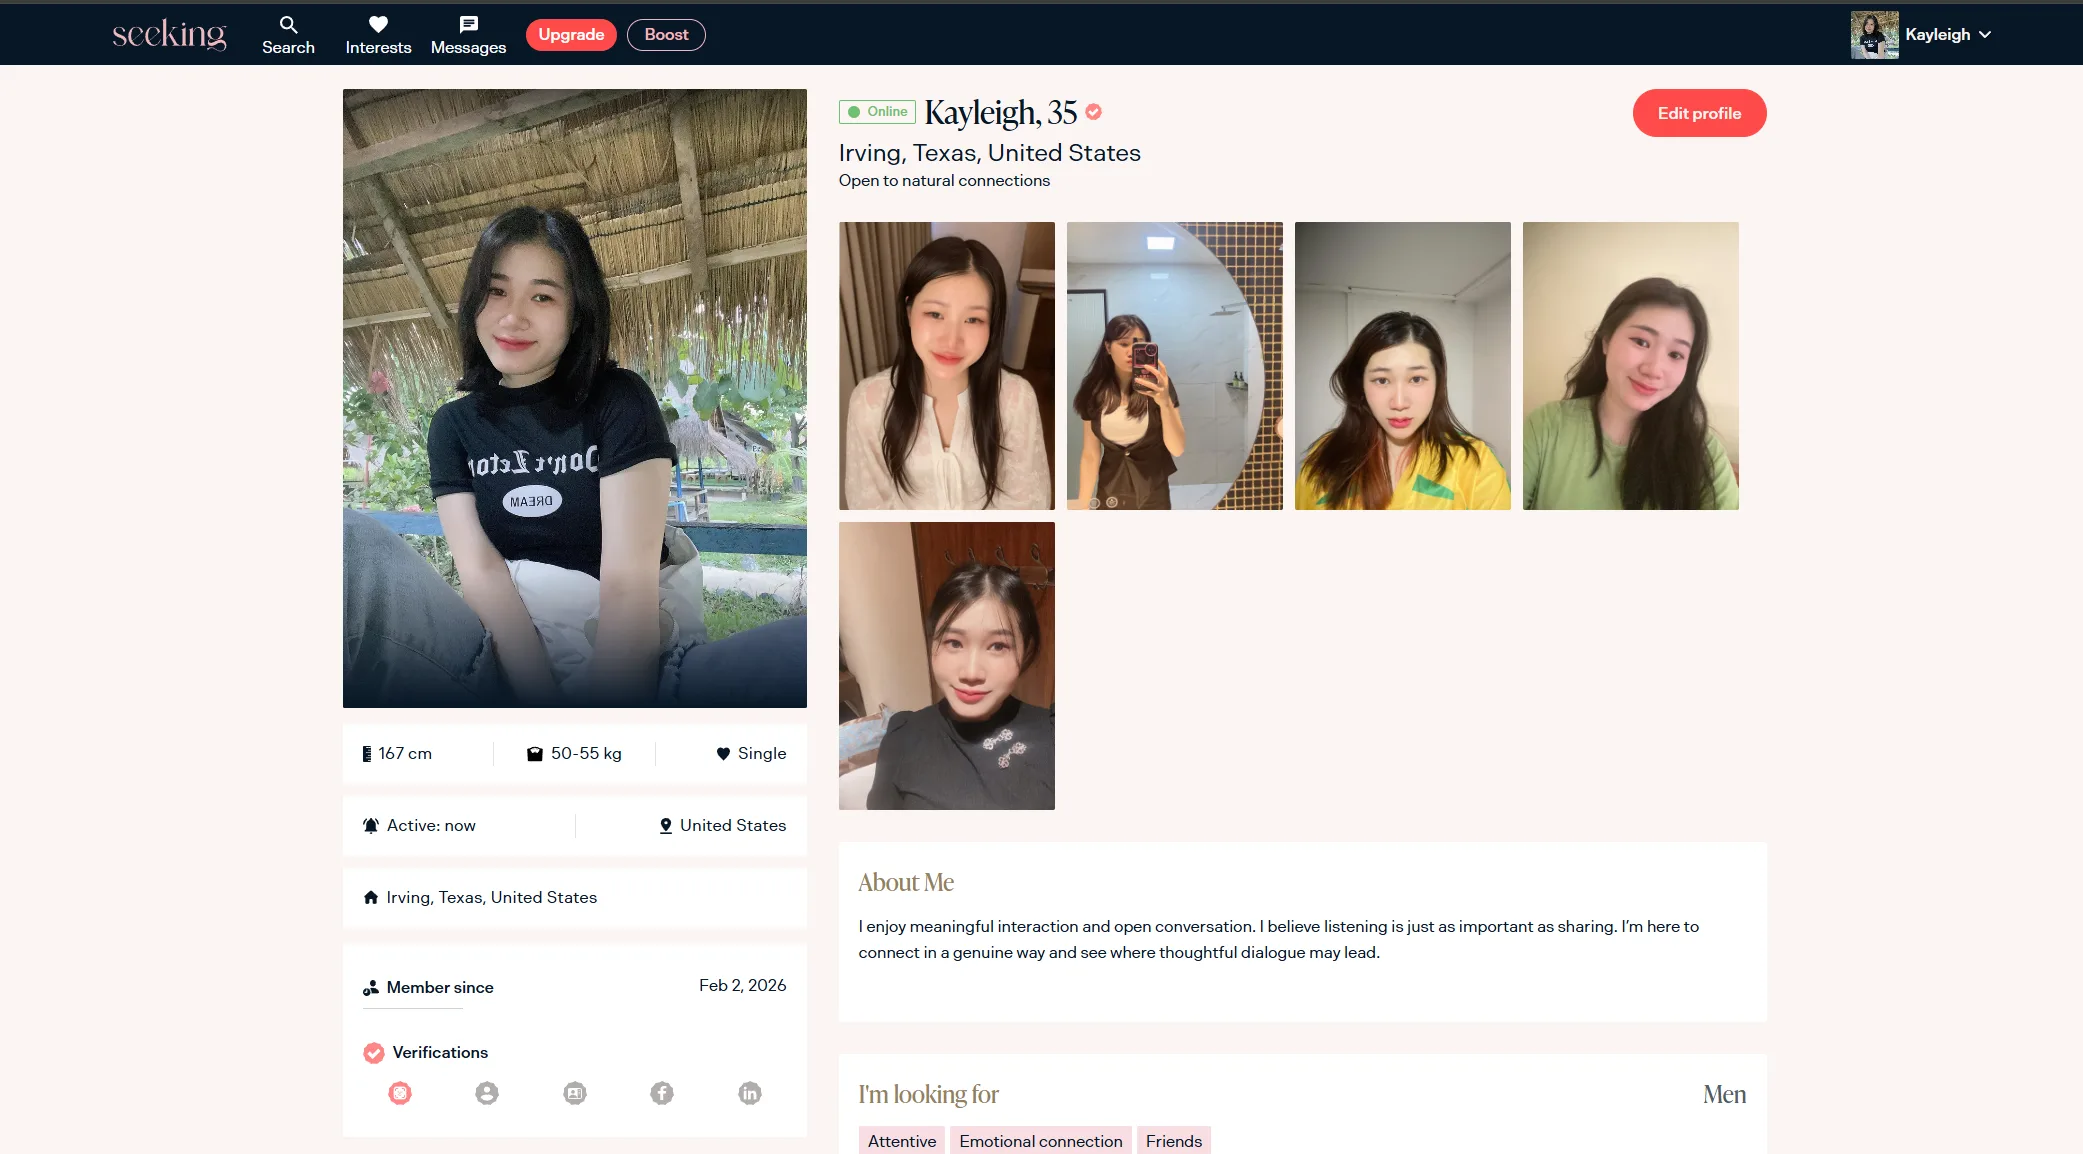Click the Facebook verification badge
The image size is (2083, 1154).
[x=662, y=1093]
